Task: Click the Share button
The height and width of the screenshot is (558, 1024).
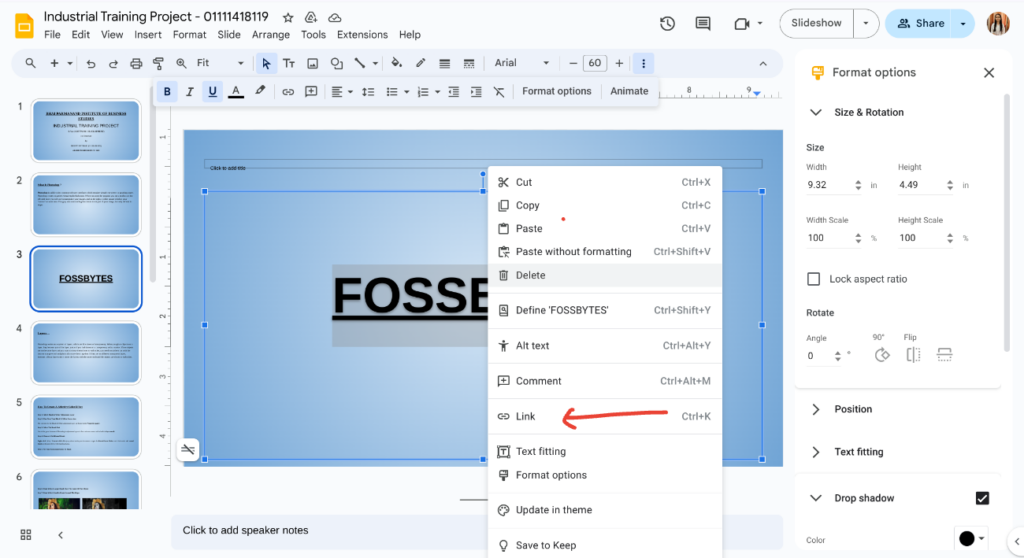Action: (x=920, y=24)
